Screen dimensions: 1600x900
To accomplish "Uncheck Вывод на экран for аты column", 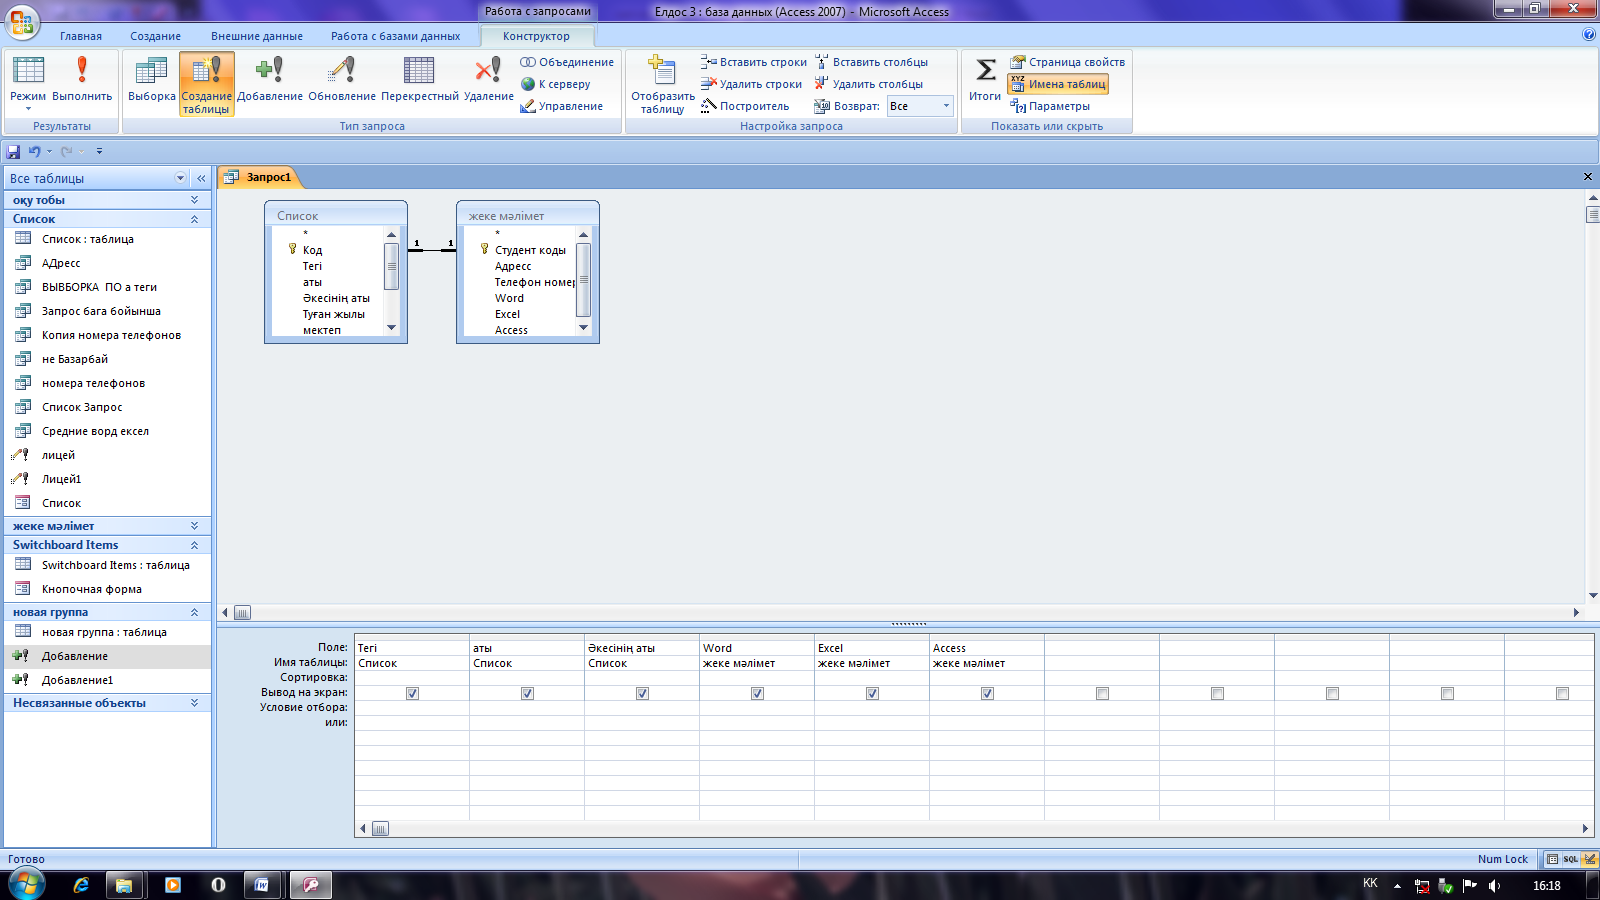I will (x=527, y=693).
